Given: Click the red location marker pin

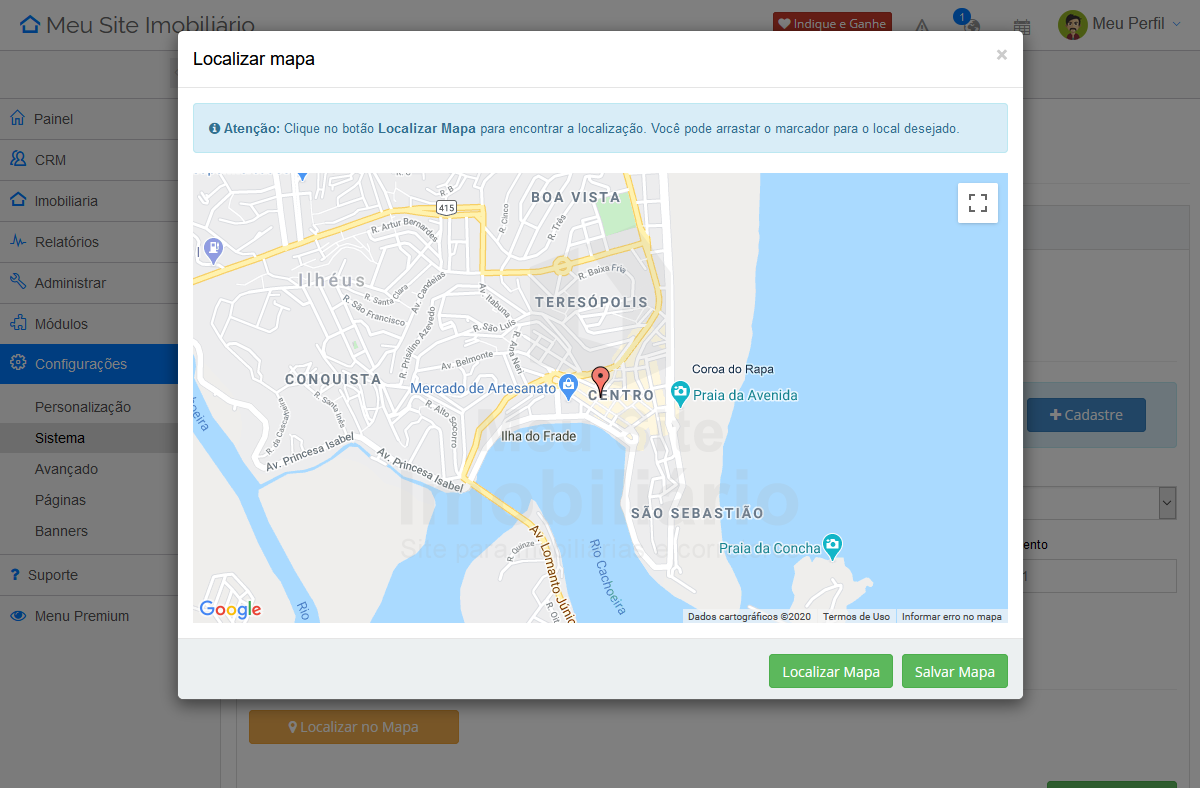Looking at the screenshot, I should point(600,380).
